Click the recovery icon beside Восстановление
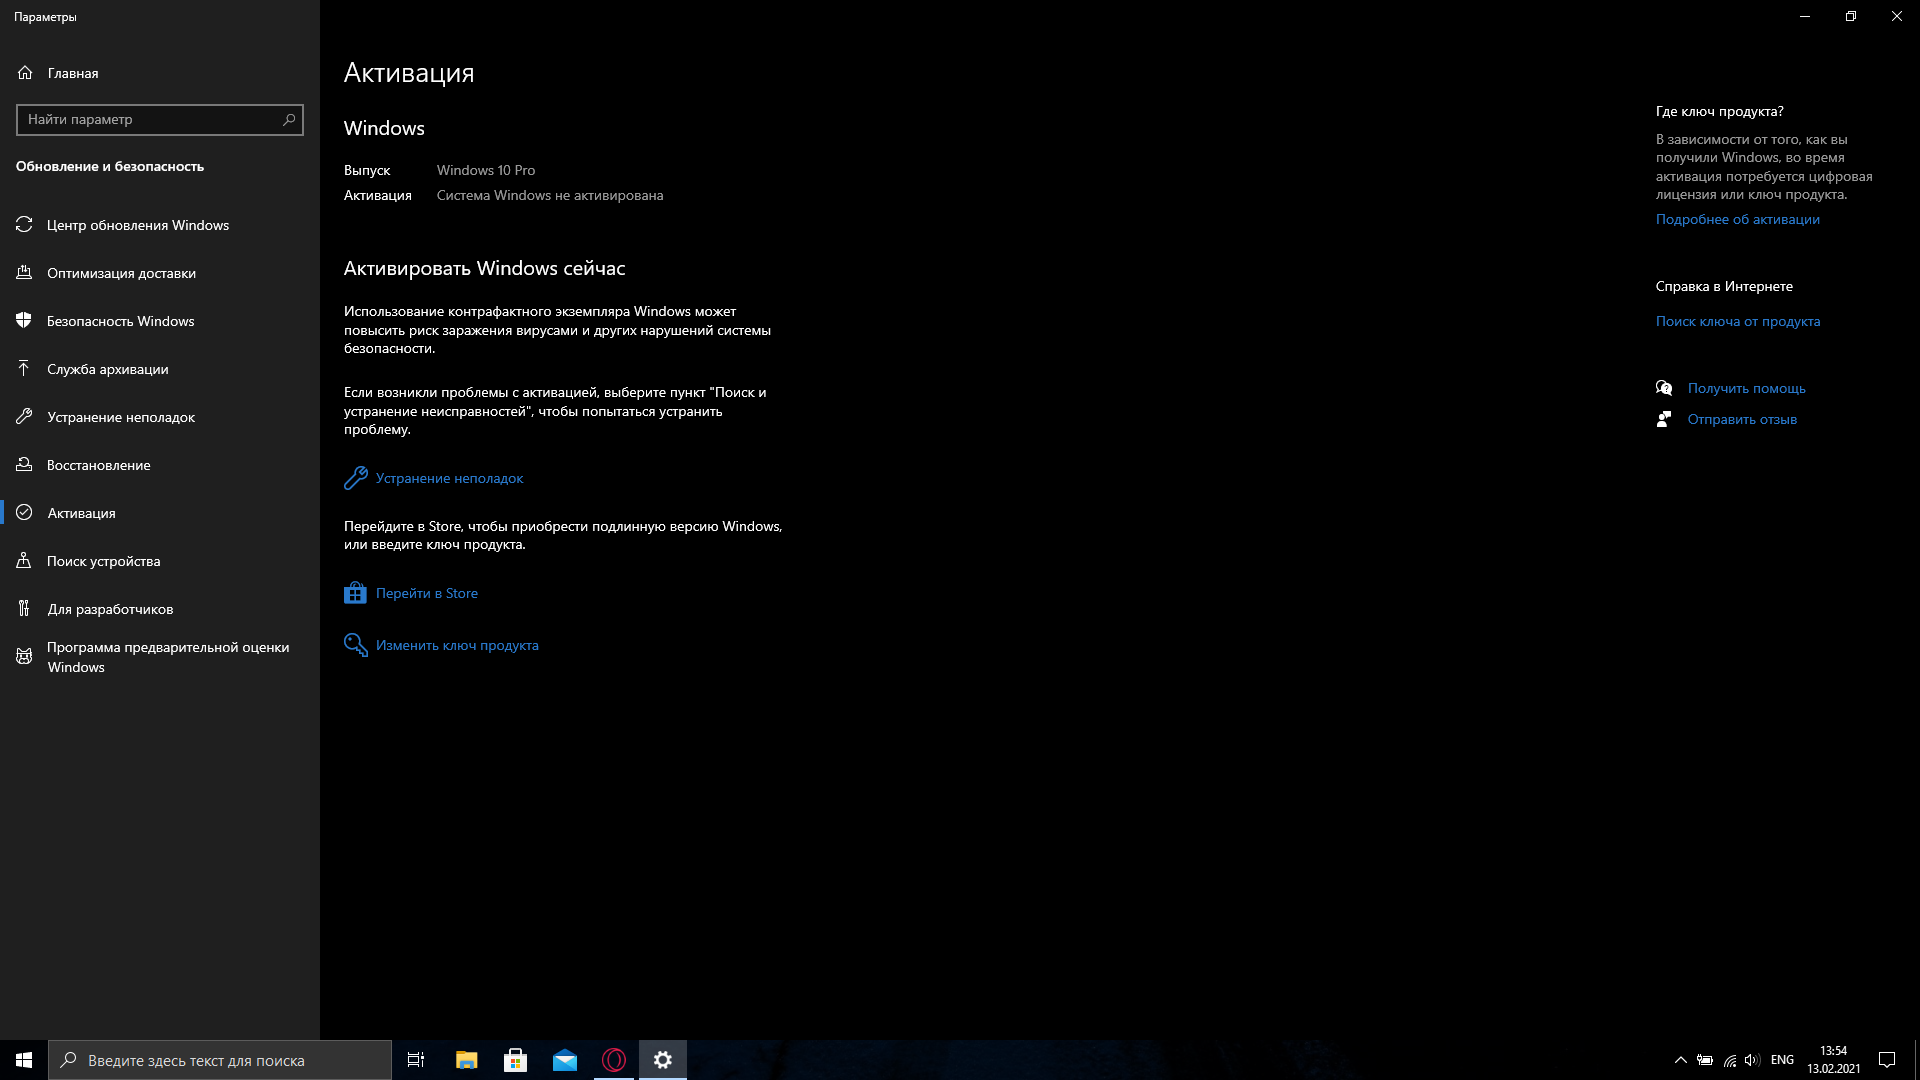This screenshot has height=1080, width=1920. 24,465
